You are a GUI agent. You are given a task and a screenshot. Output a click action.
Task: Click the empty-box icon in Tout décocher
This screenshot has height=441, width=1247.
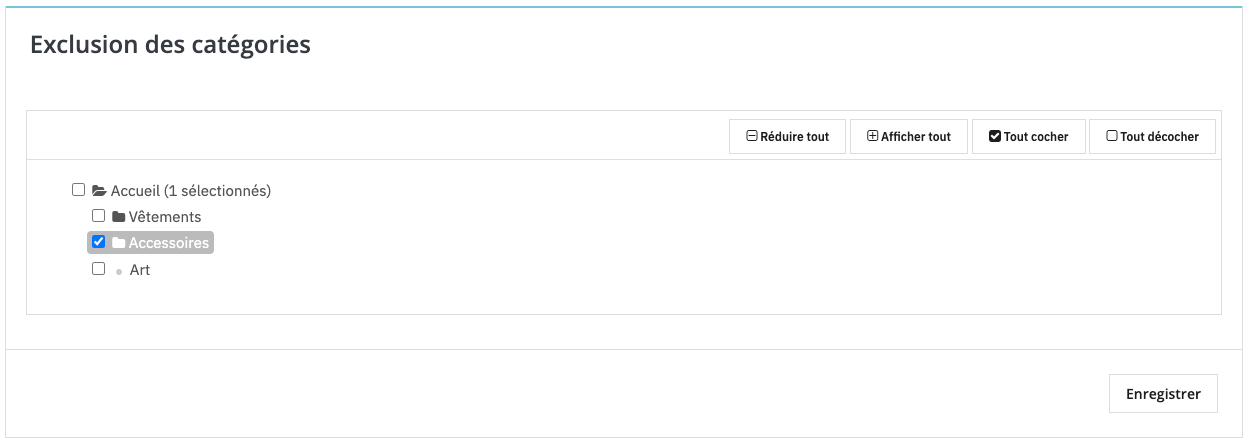[x=1112, y=137]
